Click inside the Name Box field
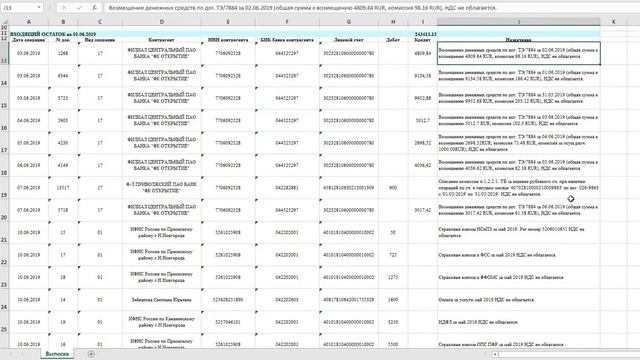 [x=18, y=8]
